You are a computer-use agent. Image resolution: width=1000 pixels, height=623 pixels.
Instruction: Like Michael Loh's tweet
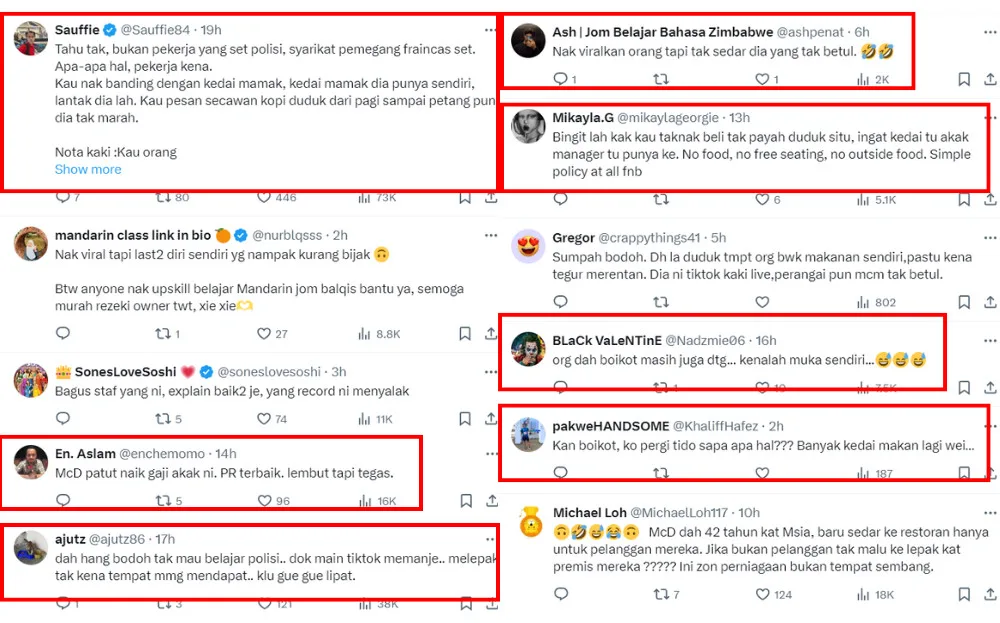pos(762,595)
